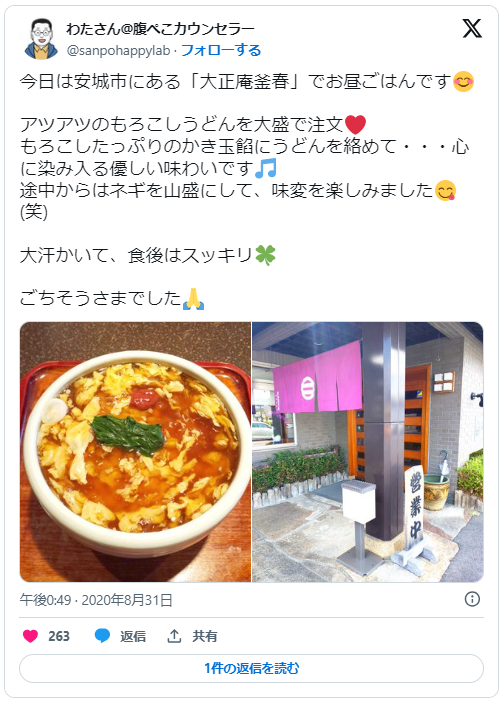Open the @sanpohappylab handle link

coord(118,50)
